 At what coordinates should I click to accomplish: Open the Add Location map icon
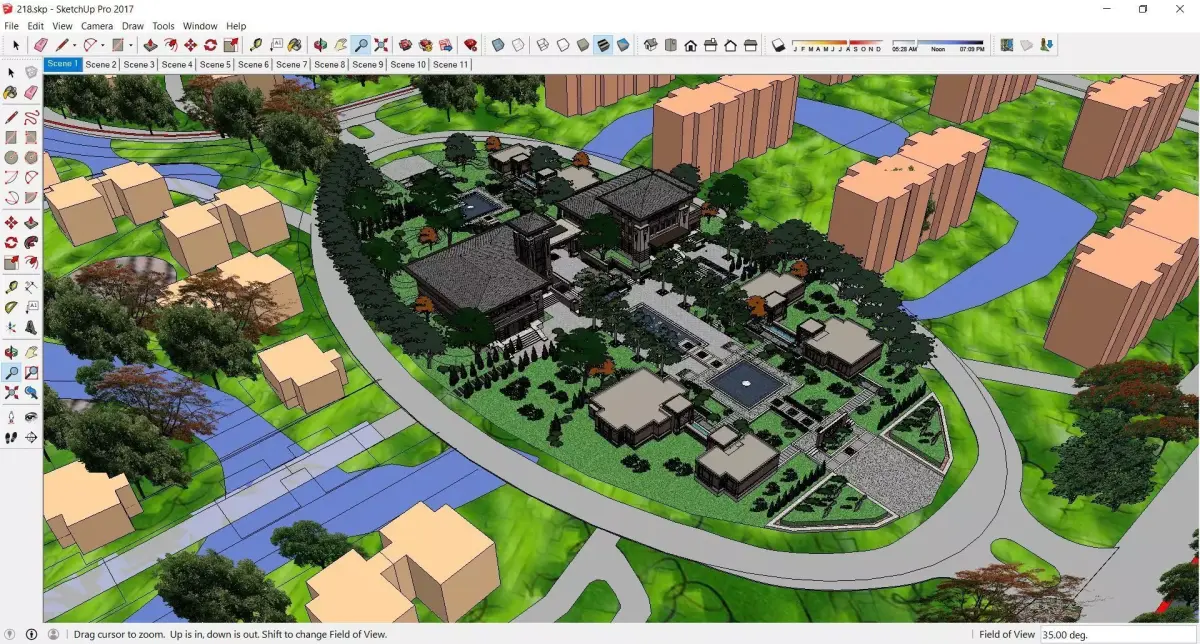point(1008,45)
